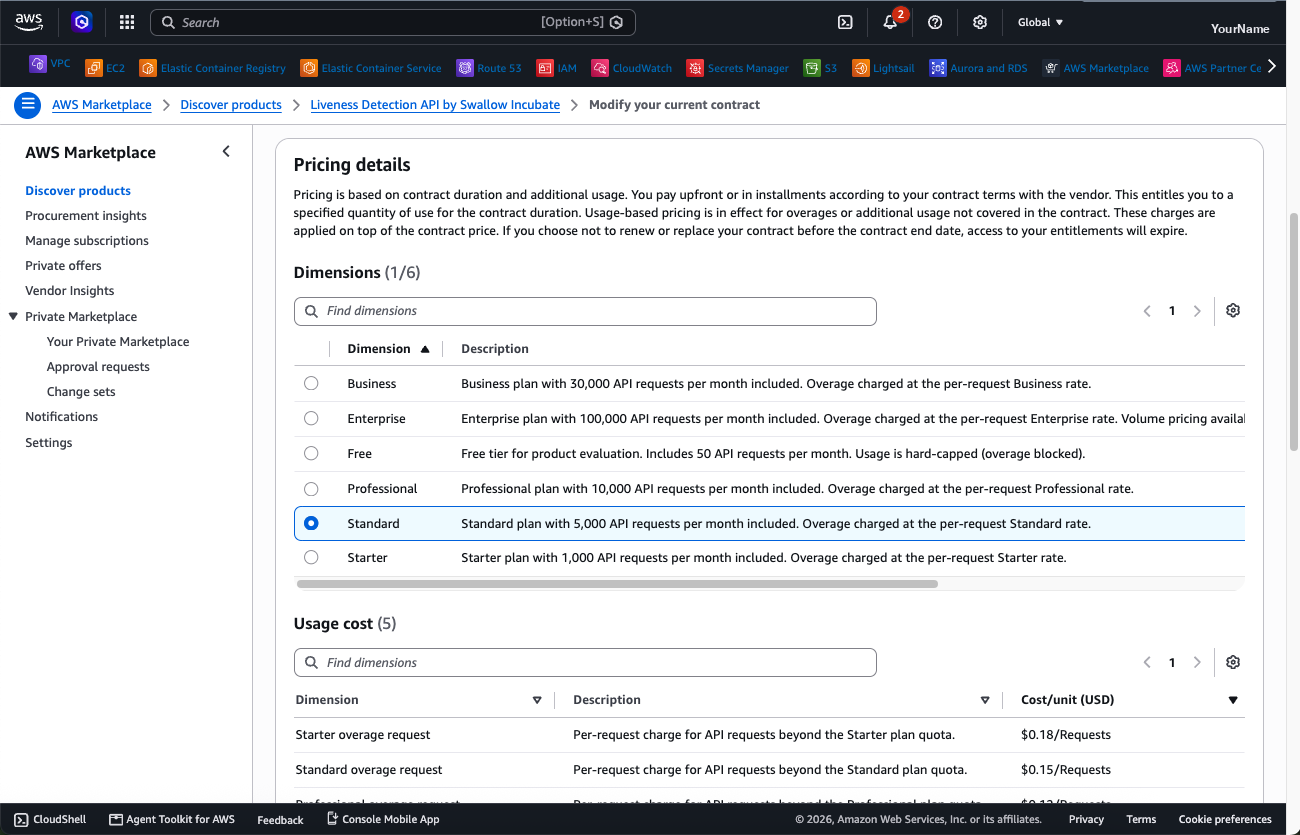Open the notifications bell

(x=890, y=22)
